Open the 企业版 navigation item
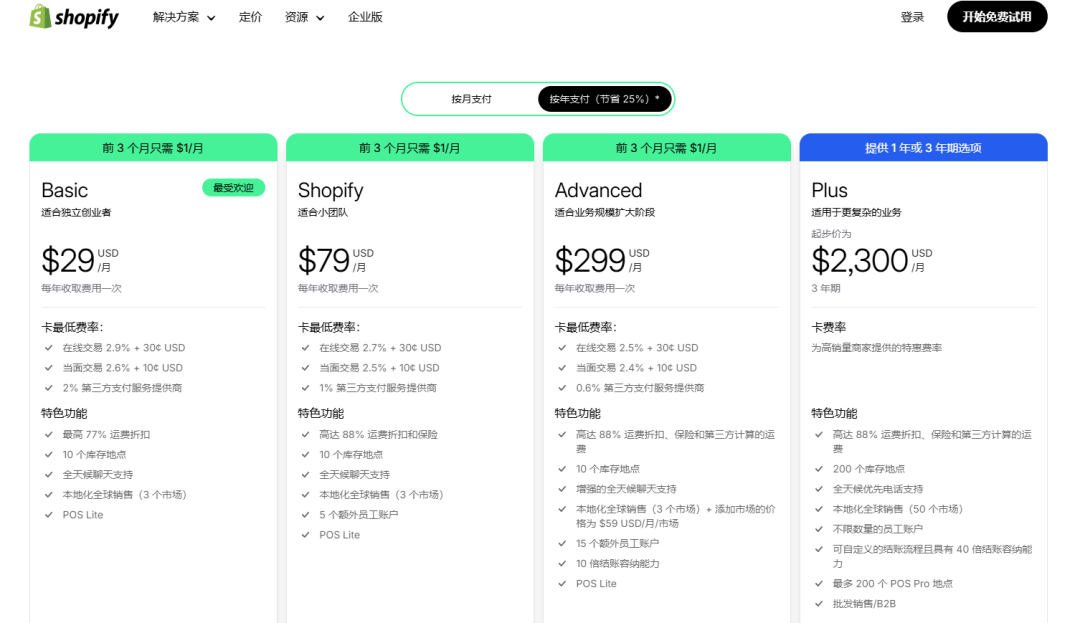Image resolution: width=1080 pixels, height=623 pixels. [x=365, y=17]
